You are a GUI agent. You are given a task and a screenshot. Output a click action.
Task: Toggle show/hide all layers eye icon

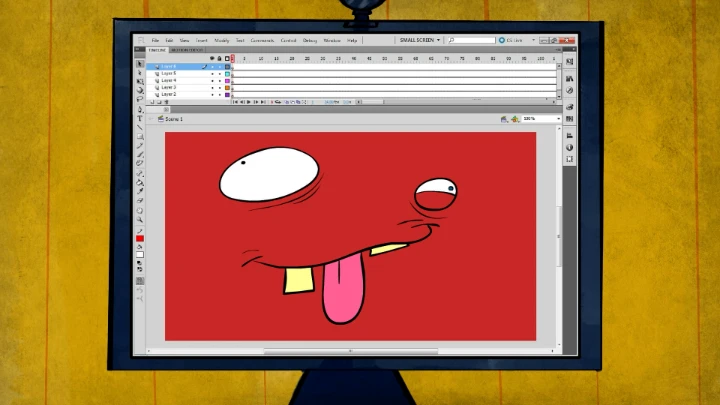tap(212, 58)
